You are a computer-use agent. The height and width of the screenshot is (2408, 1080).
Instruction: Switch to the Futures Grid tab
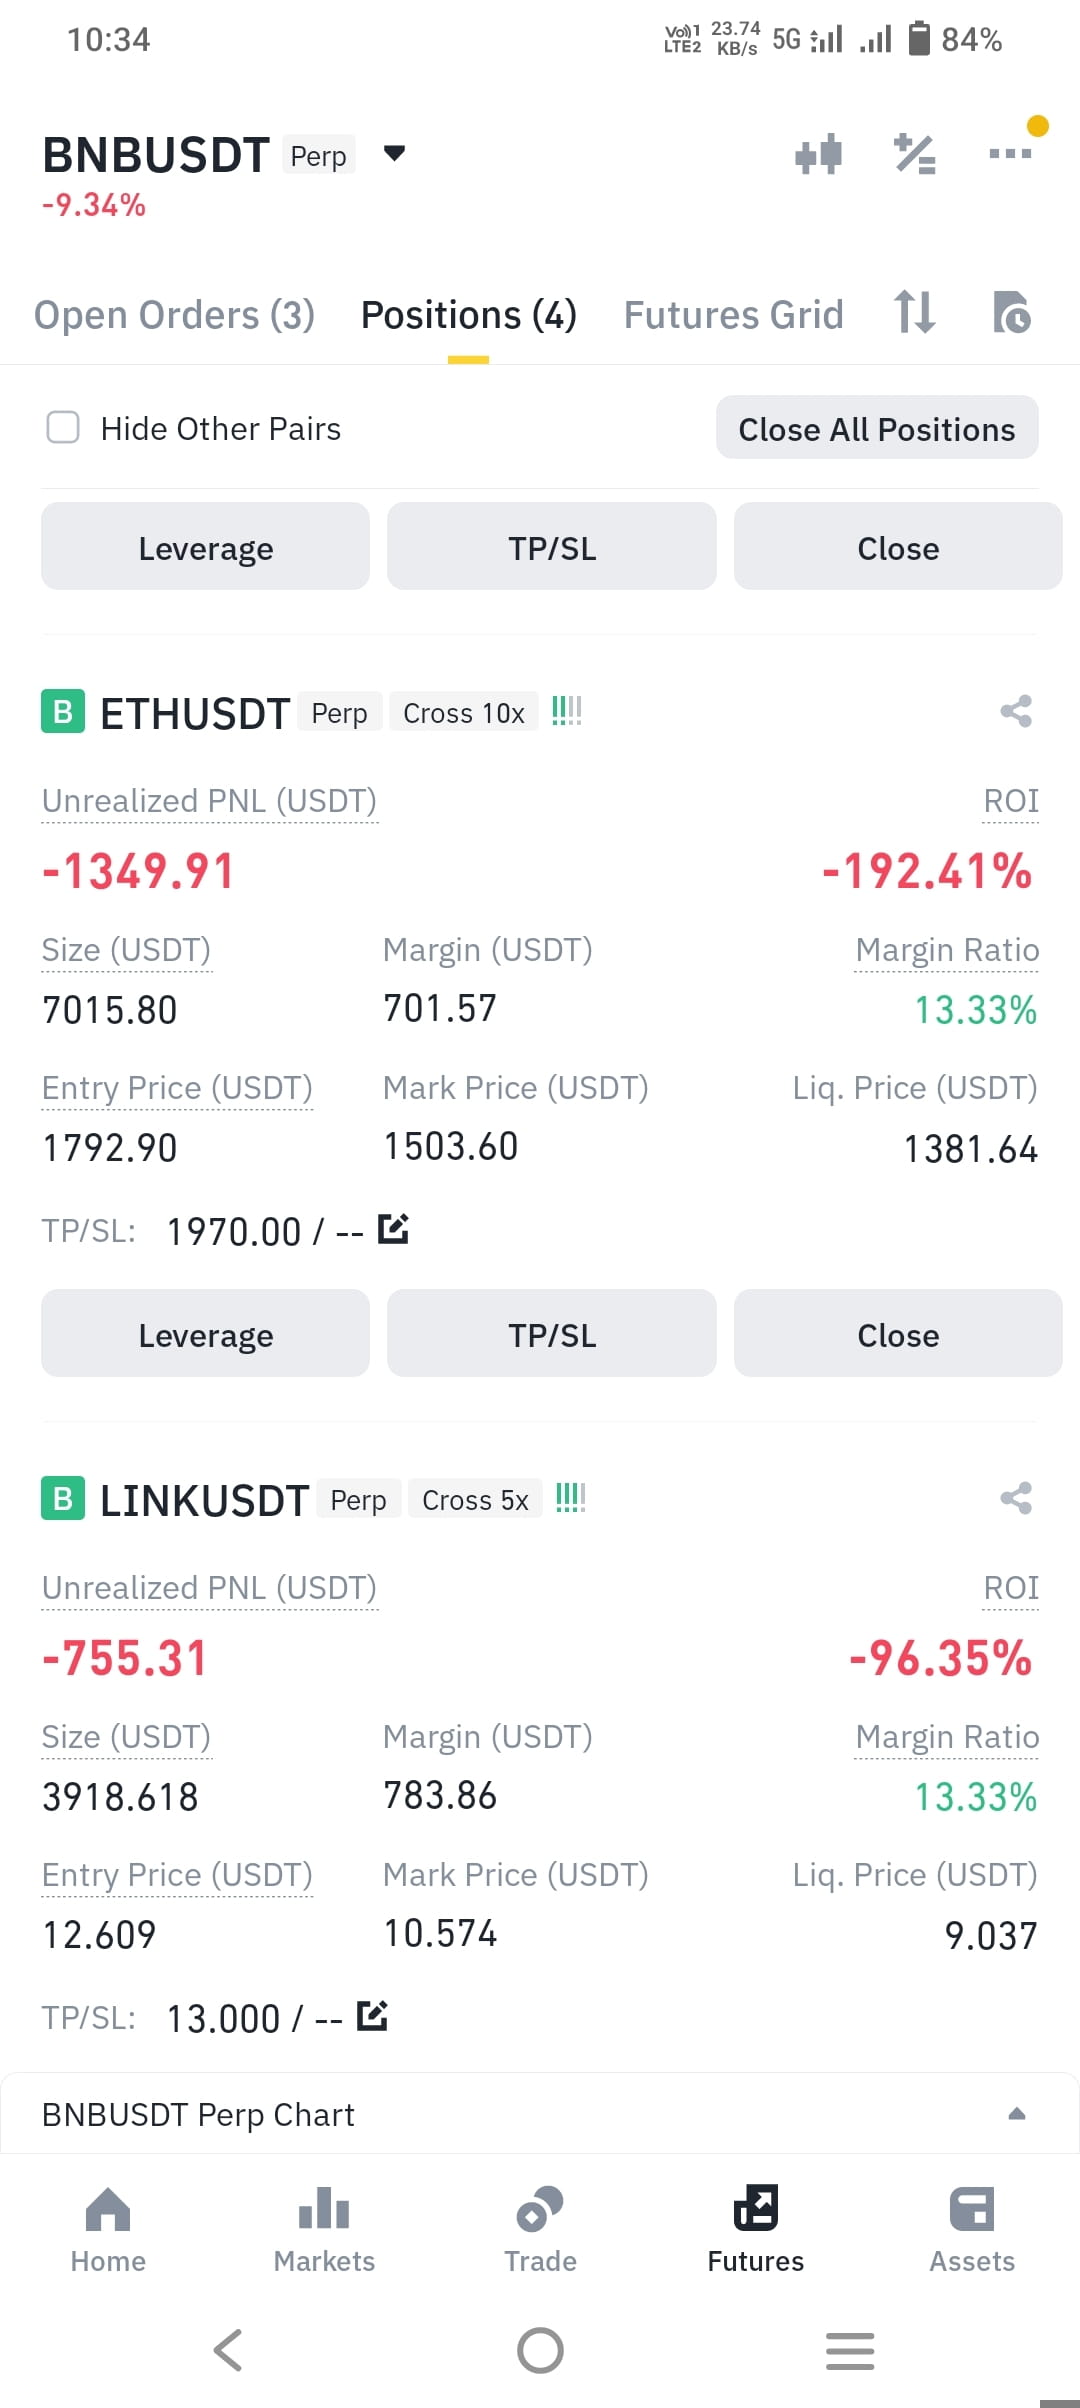[x=733, y=315]
